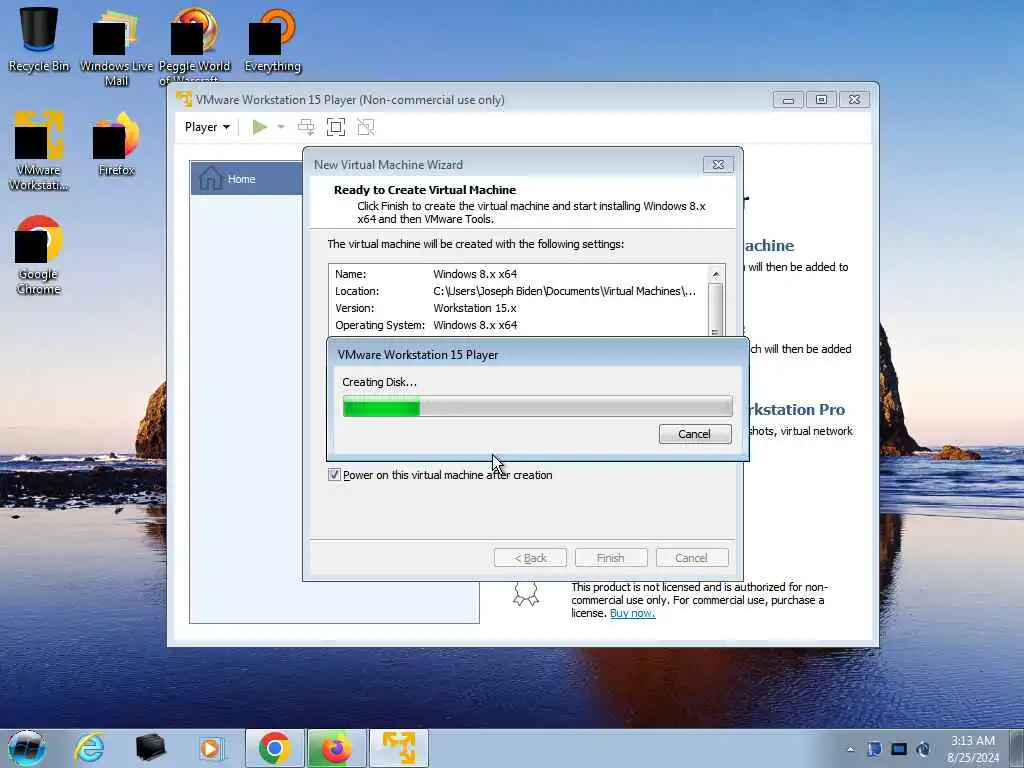Open Windows Media Player from taskbar

pyautogui.click(x=211, y=748)
